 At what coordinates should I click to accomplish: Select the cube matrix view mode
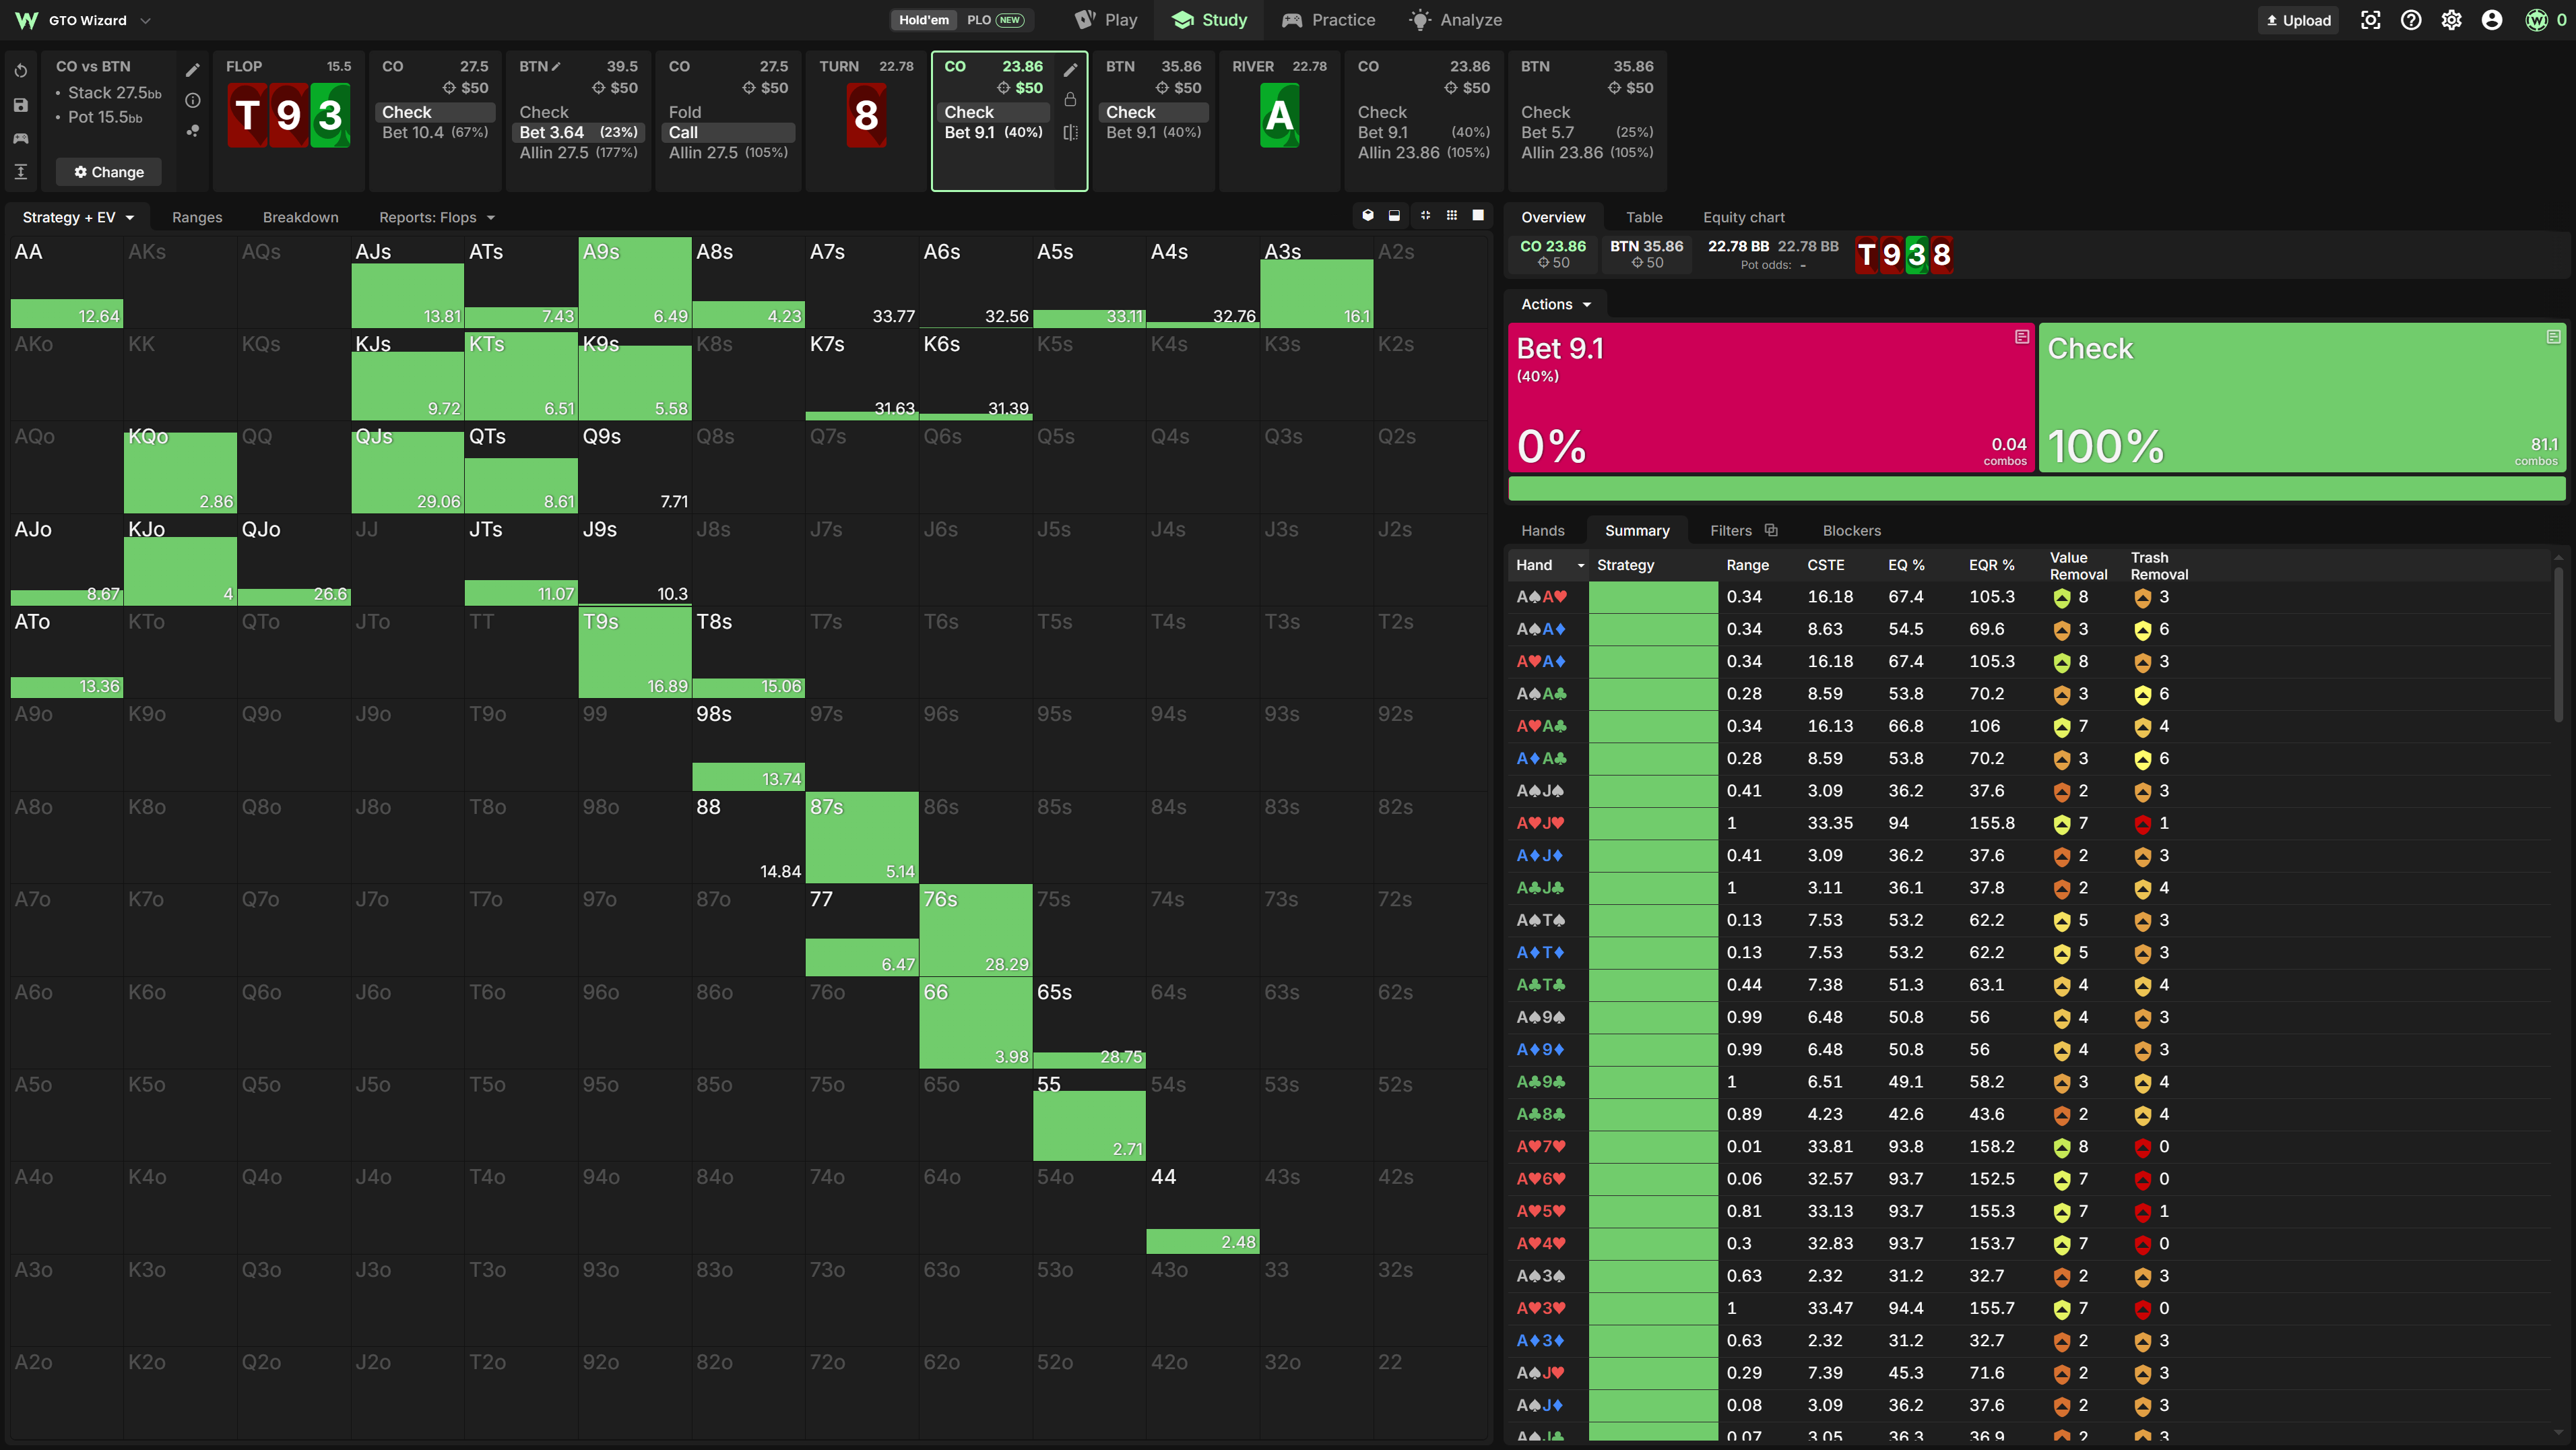[1368, 216]
